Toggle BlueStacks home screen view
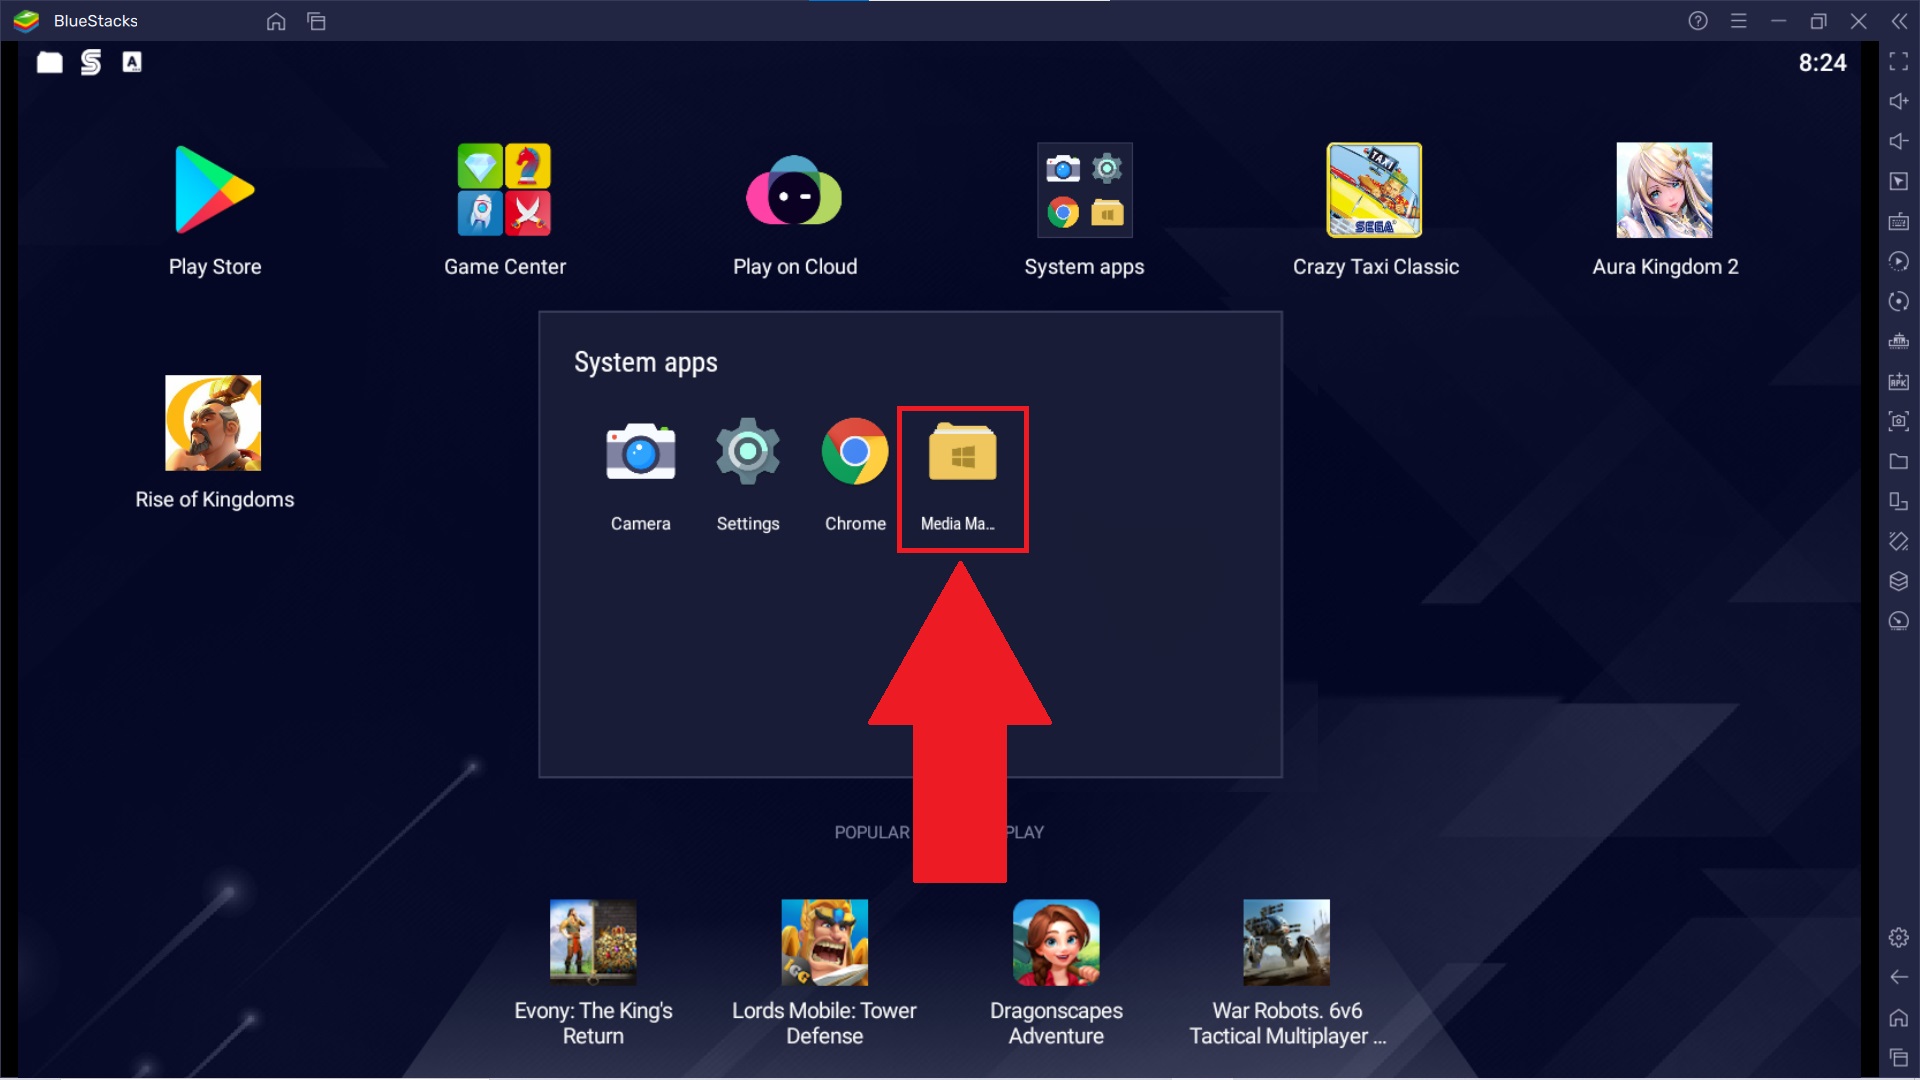 tap(276, 21)
